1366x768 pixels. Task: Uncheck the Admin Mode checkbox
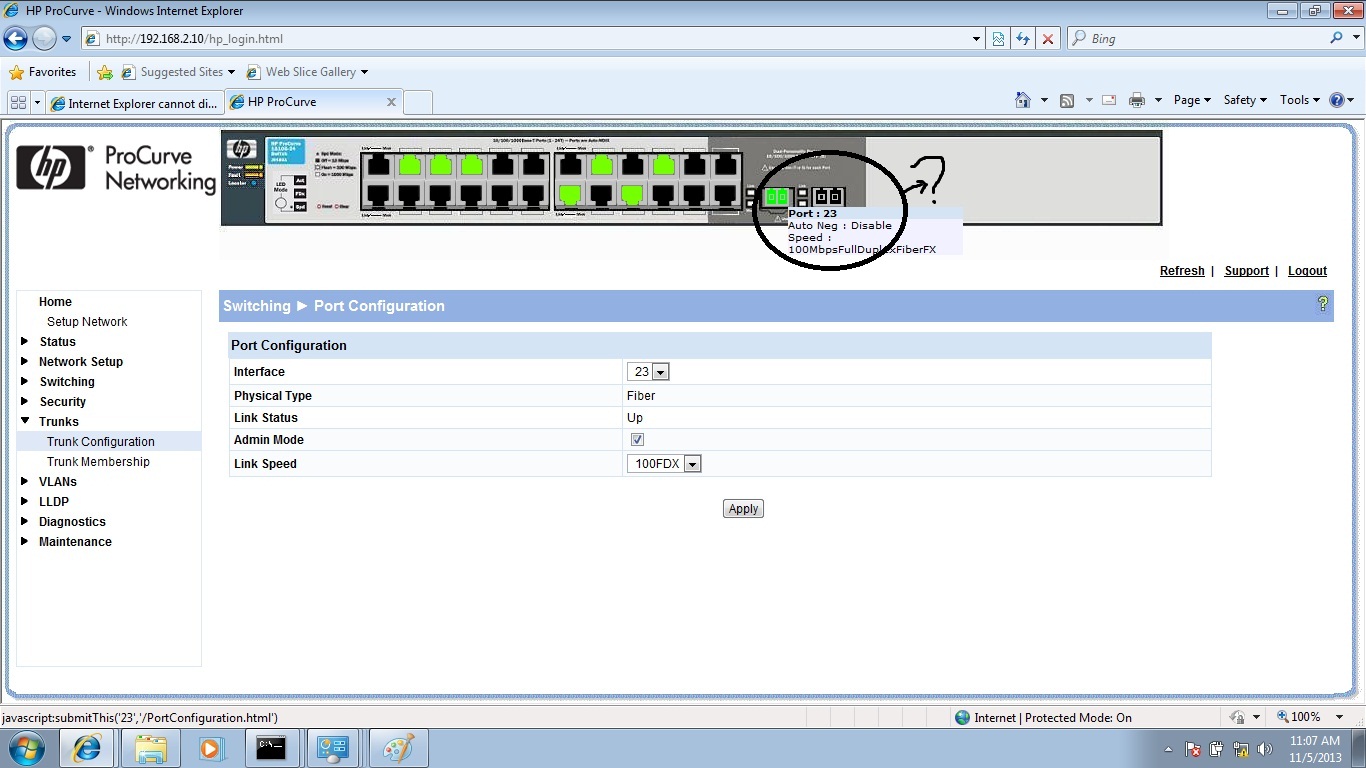pos(637,440)
